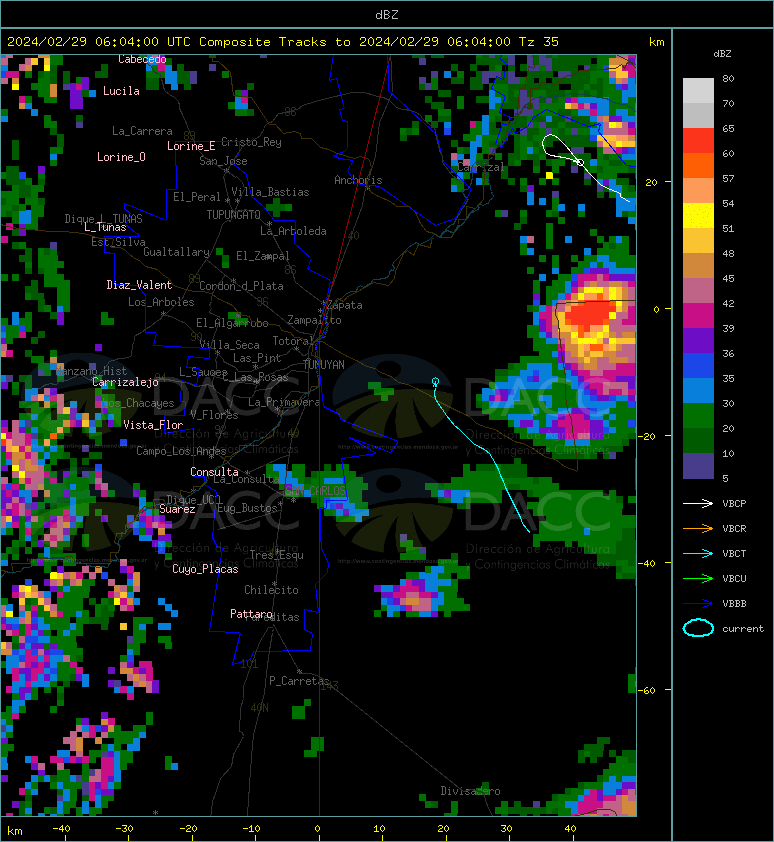Click the Los_Arboles town label
This screenshot has height=842, width=774.
pyautogui.click(x=161, y=302)
